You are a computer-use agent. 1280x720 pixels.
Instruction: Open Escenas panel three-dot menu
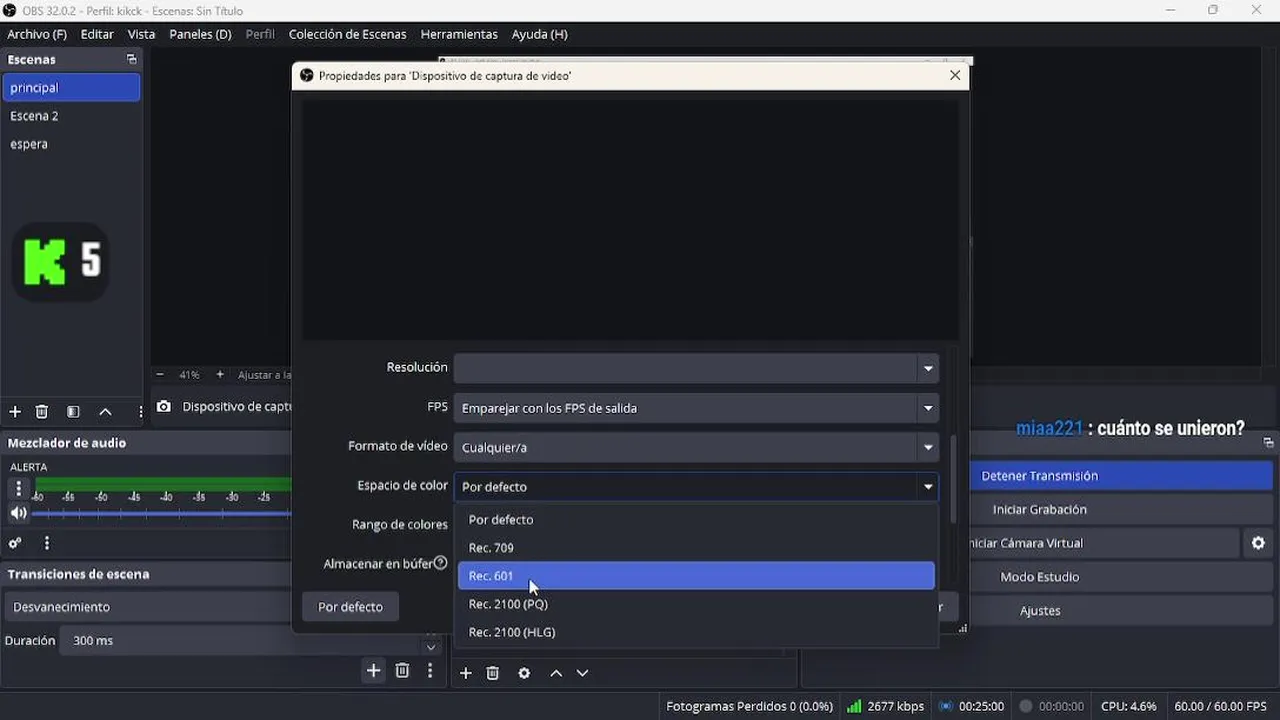pos(140,411)
